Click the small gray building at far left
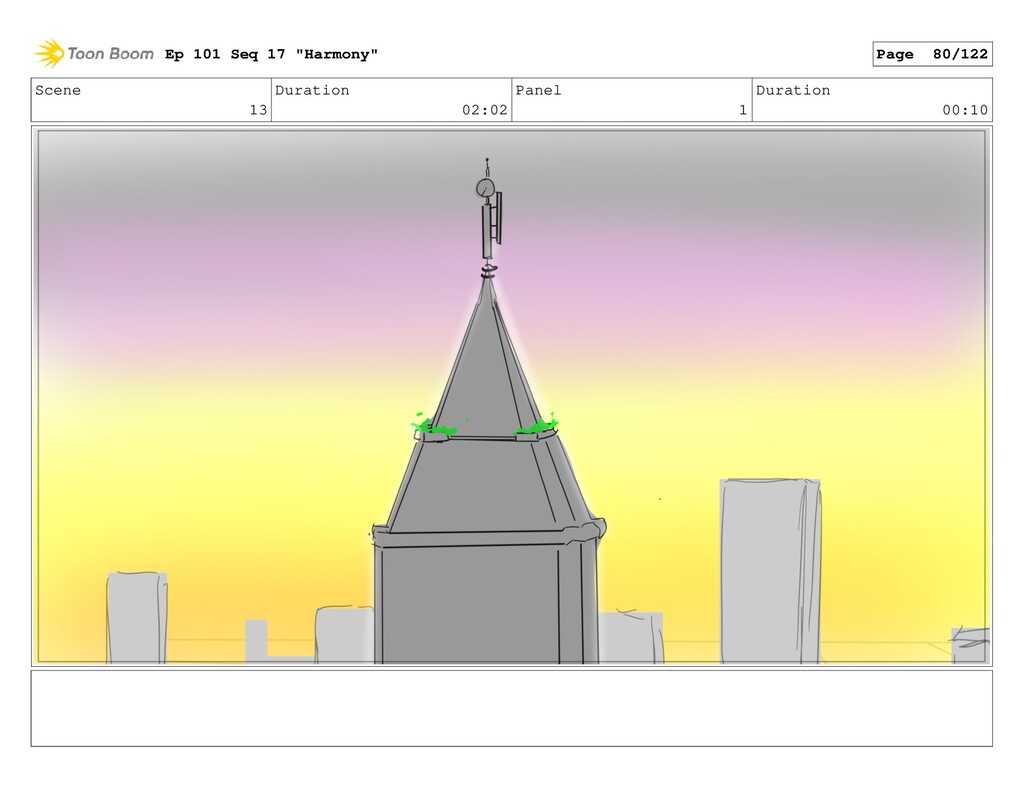 point(136,617)
